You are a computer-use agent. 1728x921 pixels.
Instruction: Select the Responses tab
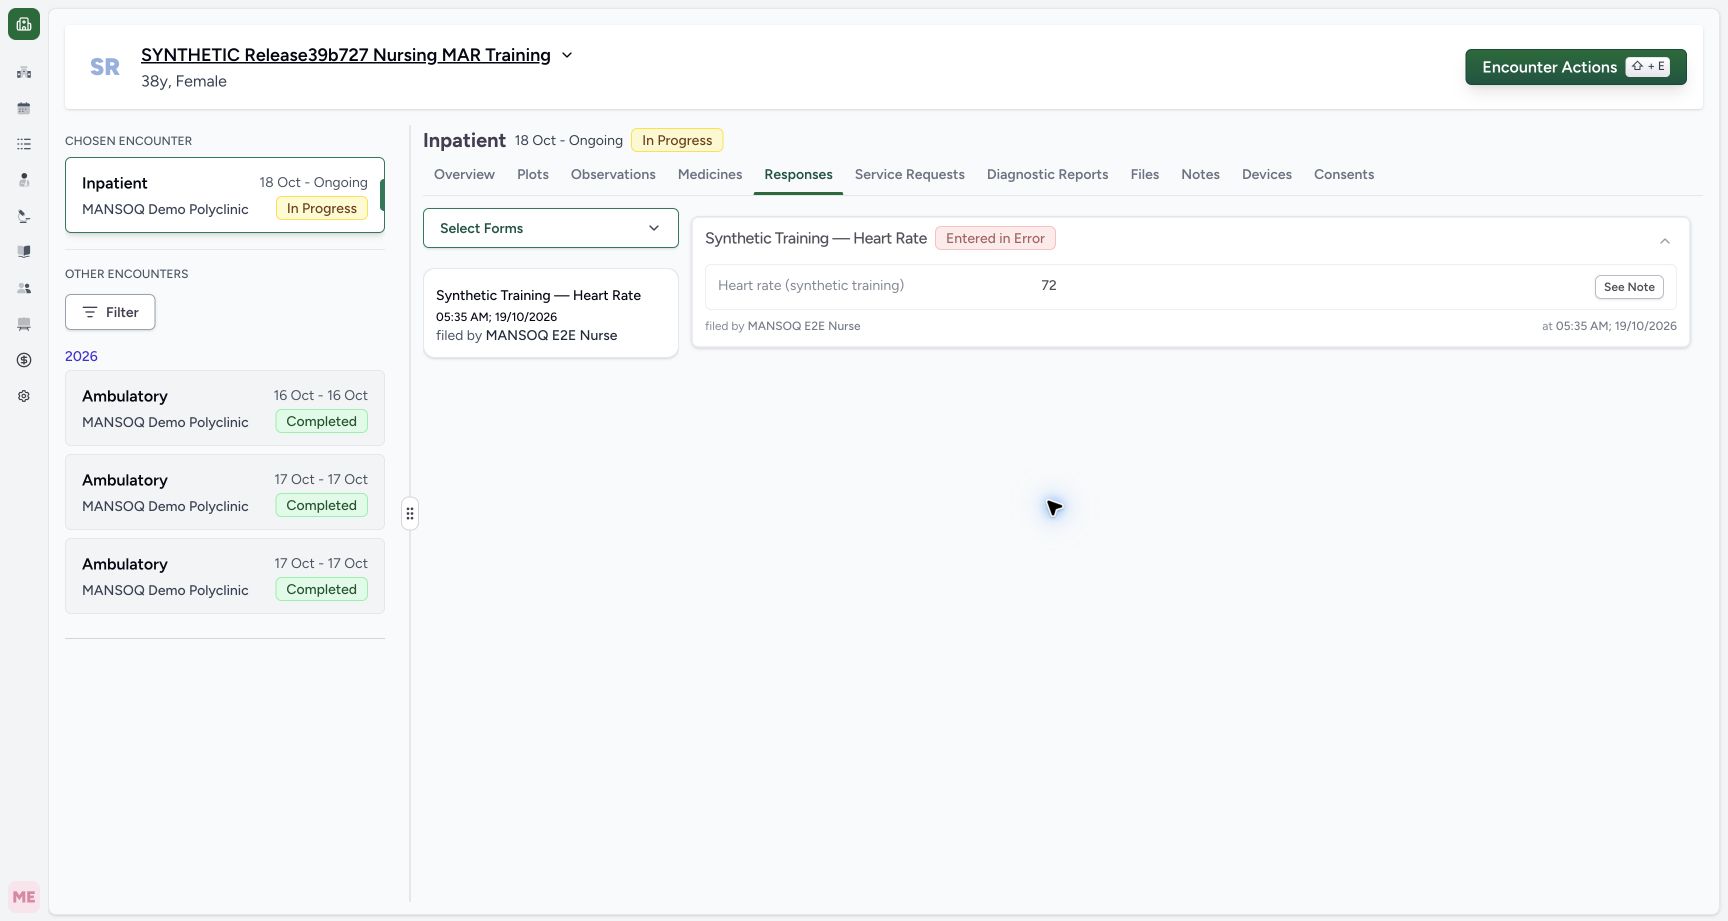click(x=798, y=174)
